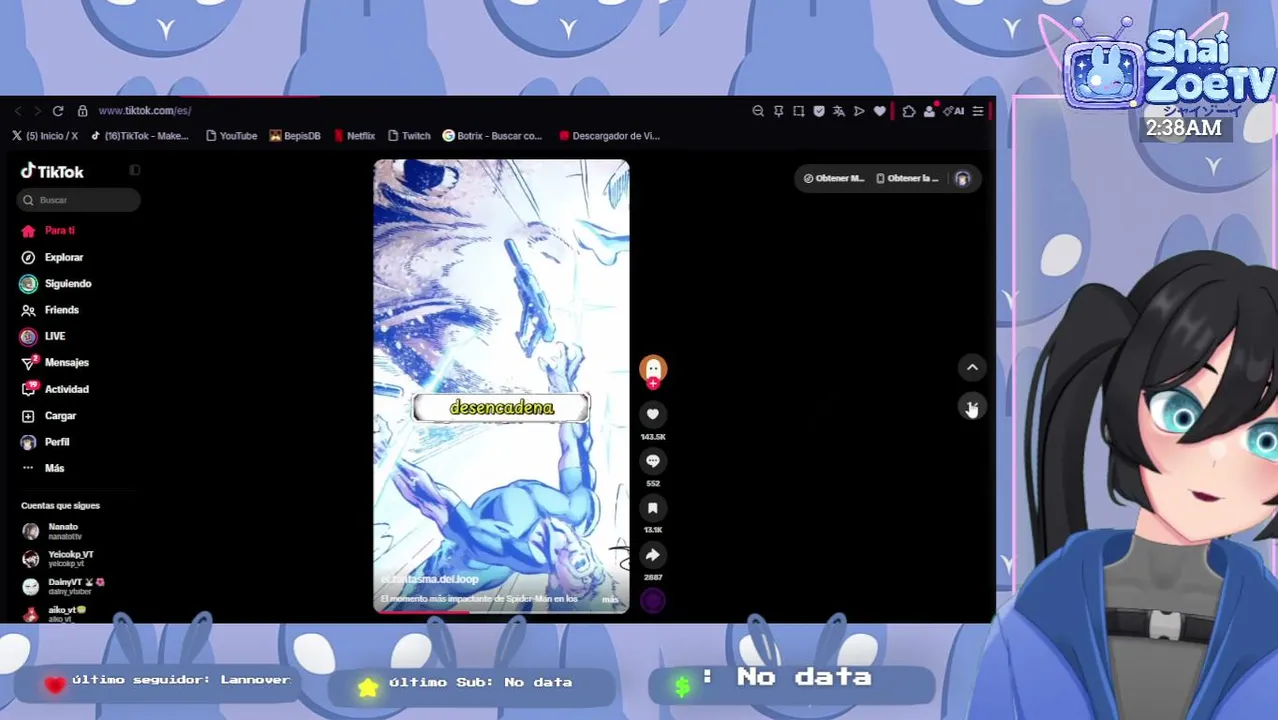
Task: Go to the Siguiendo feed
Action: pyautogui.click(x=56, y=284)
